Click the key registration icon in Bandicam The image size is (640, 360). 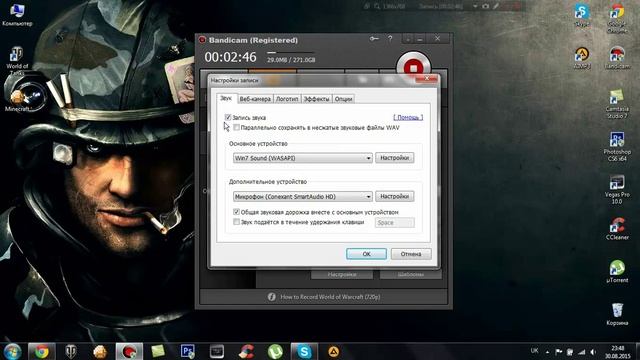(x=374, y=39)
